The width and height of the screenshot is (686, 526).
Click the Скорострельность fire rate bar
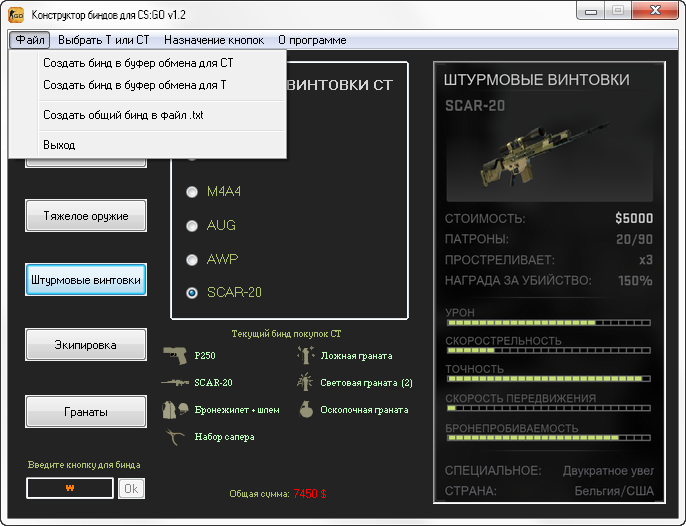point(549,351)
